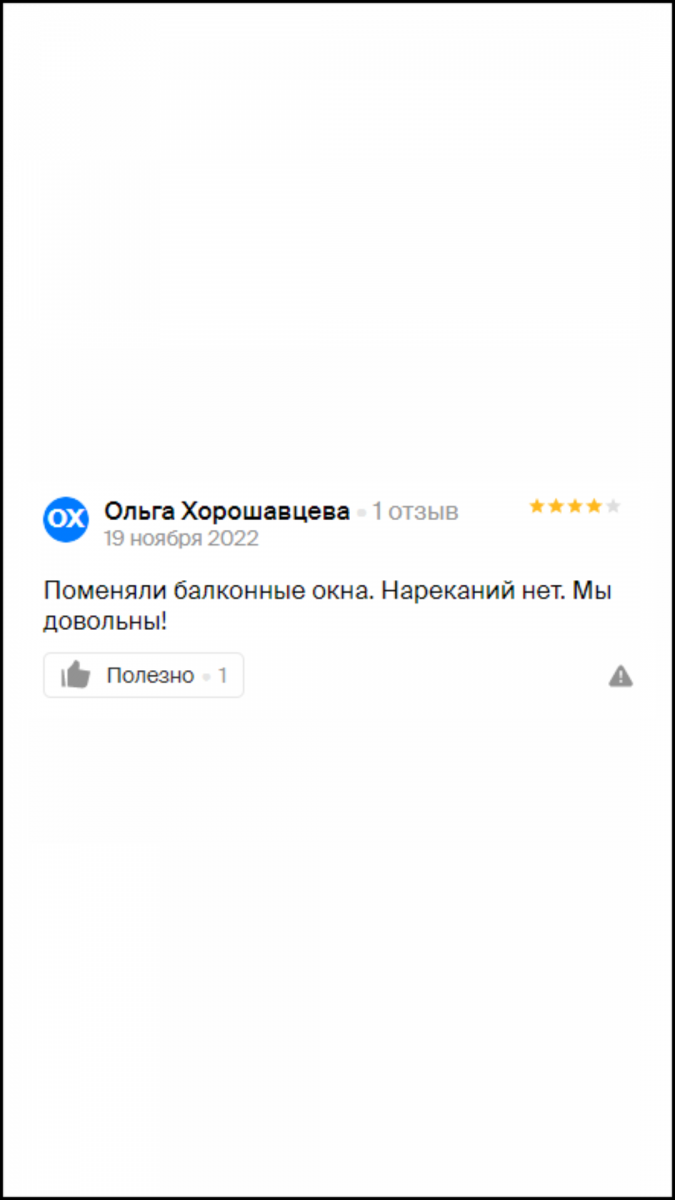Screen dimensions: 675x1200
Task: Select the first gold rating star
Action: click(x=537, y=506)
